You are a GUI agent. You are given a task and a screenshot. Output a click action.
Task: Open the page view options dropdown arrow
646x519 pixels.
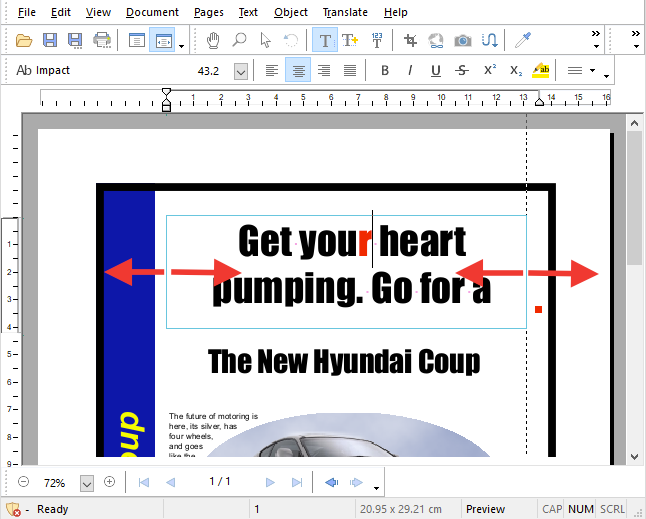181,46
